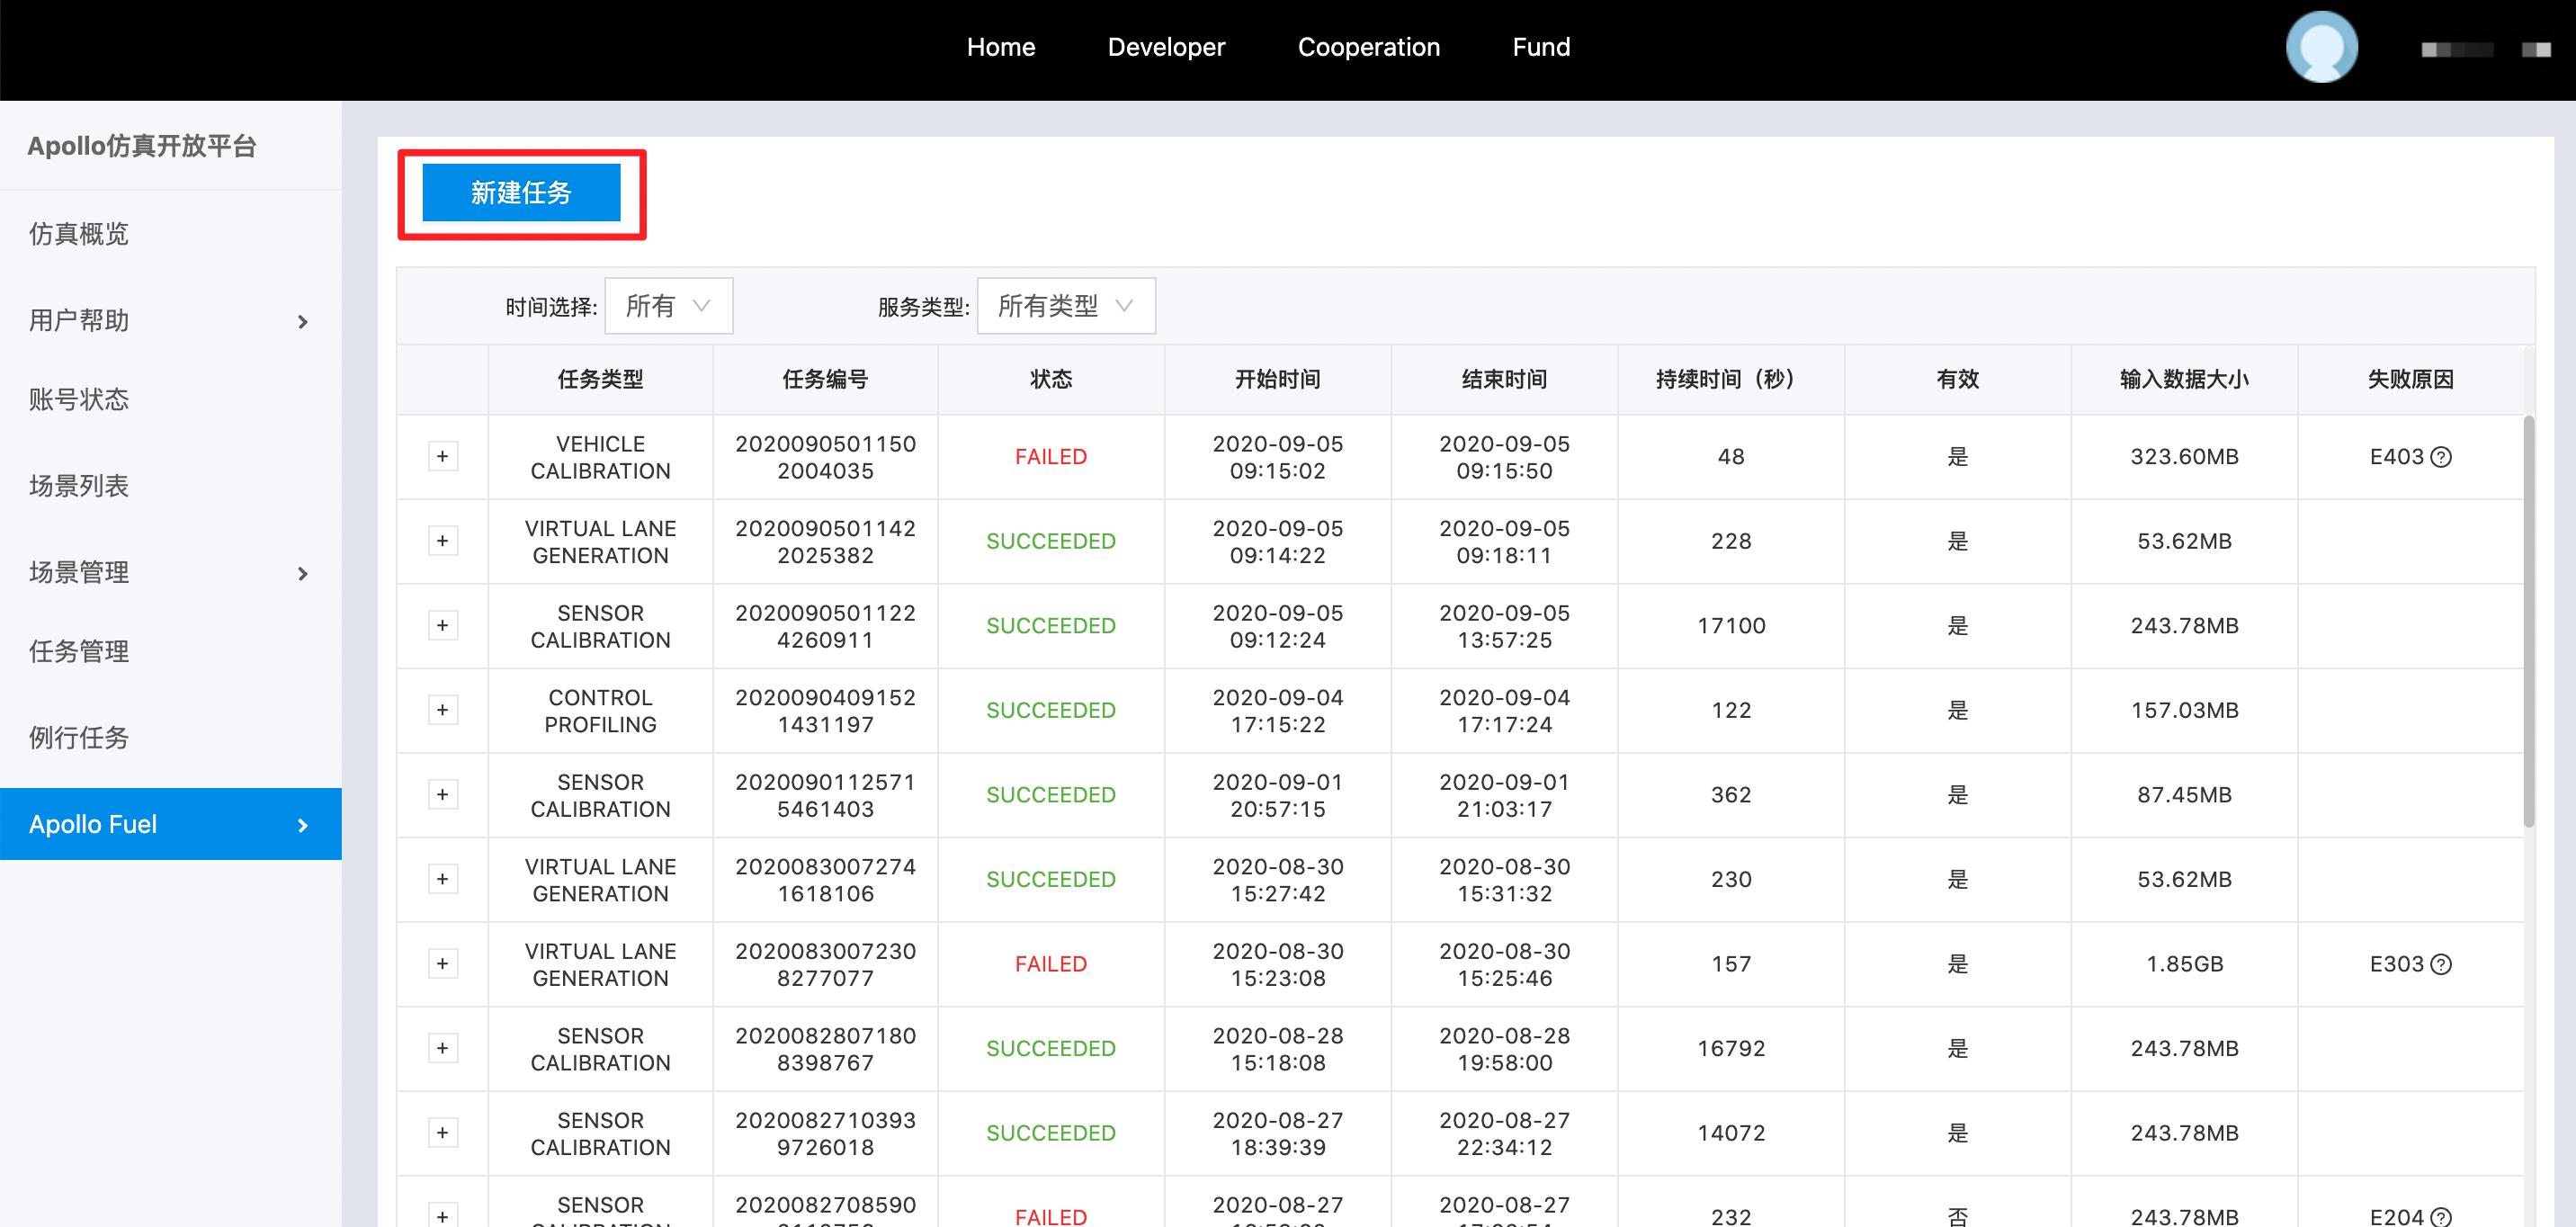This screenshot has height=1227, width=2576.
Task: Click duration value 16792
Action: (1731, 1049)
